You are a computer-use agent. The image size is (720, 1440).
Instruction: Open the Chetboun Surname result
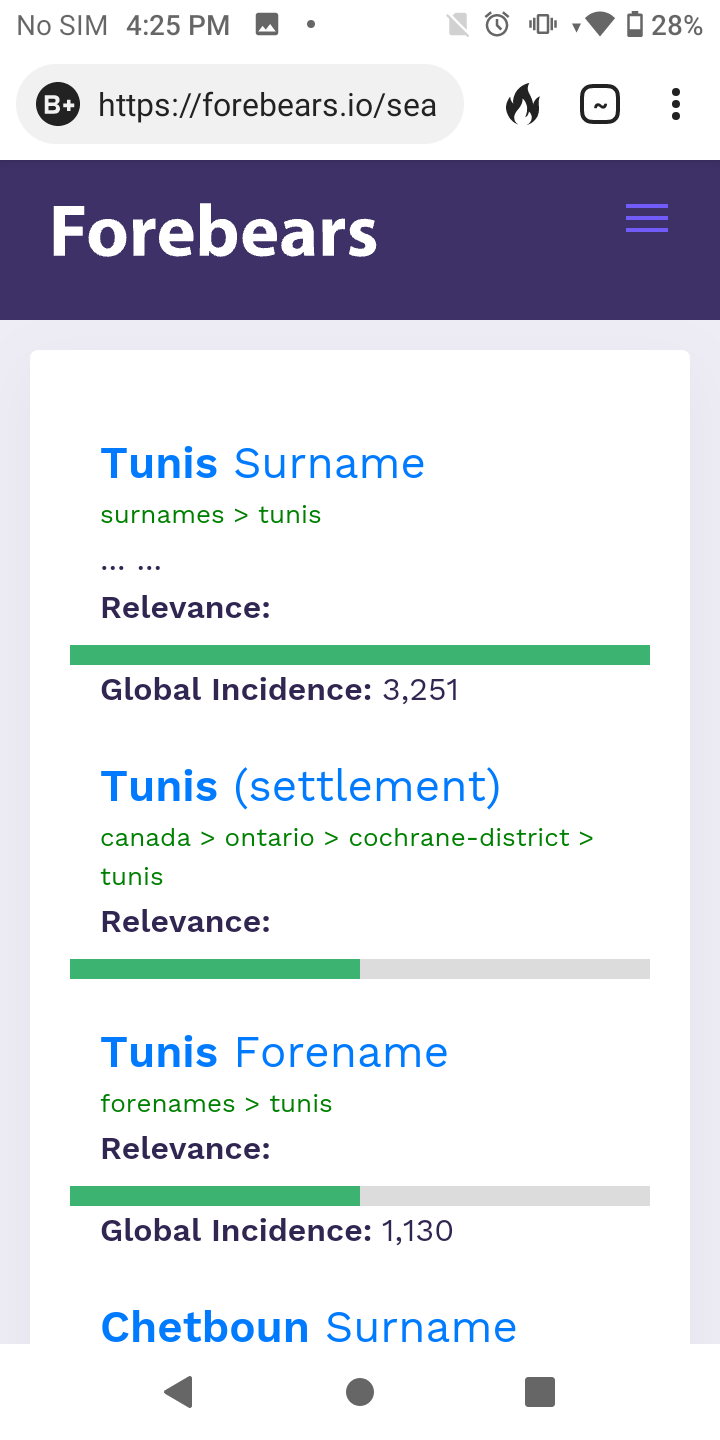point(309,1327)
